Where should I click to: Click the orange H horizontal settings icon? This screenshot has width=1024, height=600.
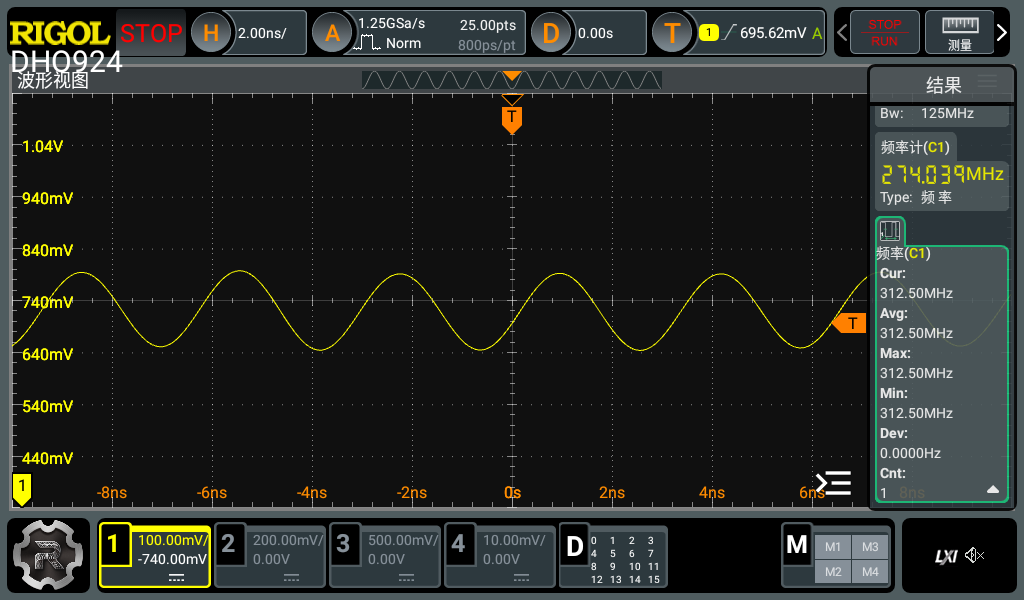click(210, 33)
